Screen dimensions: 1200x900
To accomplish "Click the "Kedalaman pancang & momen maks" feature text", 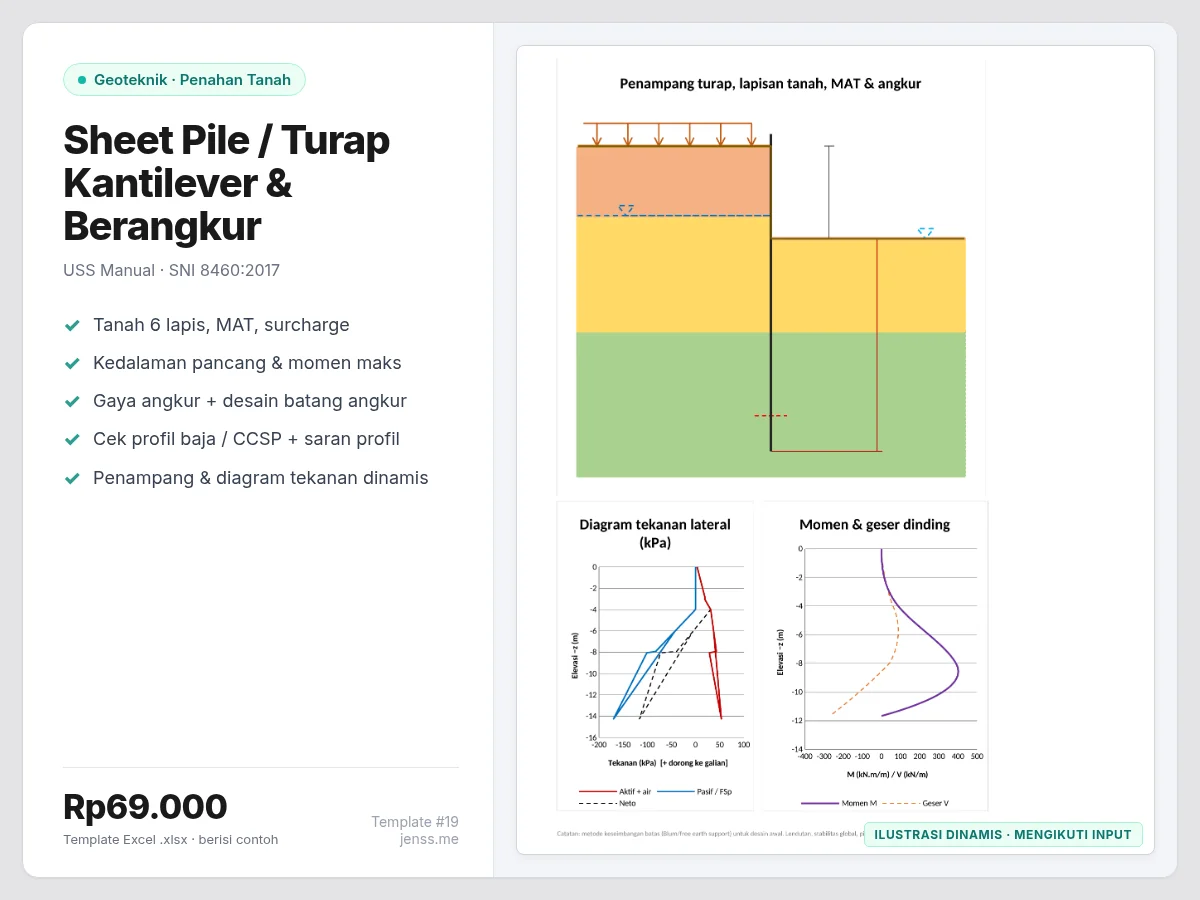I will coord(247,363).
